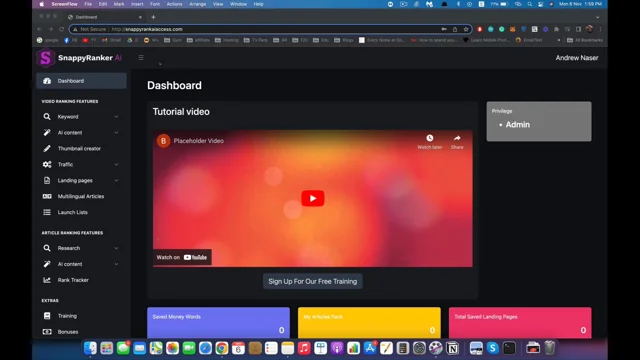Click the Placeholder Video title text
The image size is (640, 360).
pyautogui.click(x=198, y=141)
